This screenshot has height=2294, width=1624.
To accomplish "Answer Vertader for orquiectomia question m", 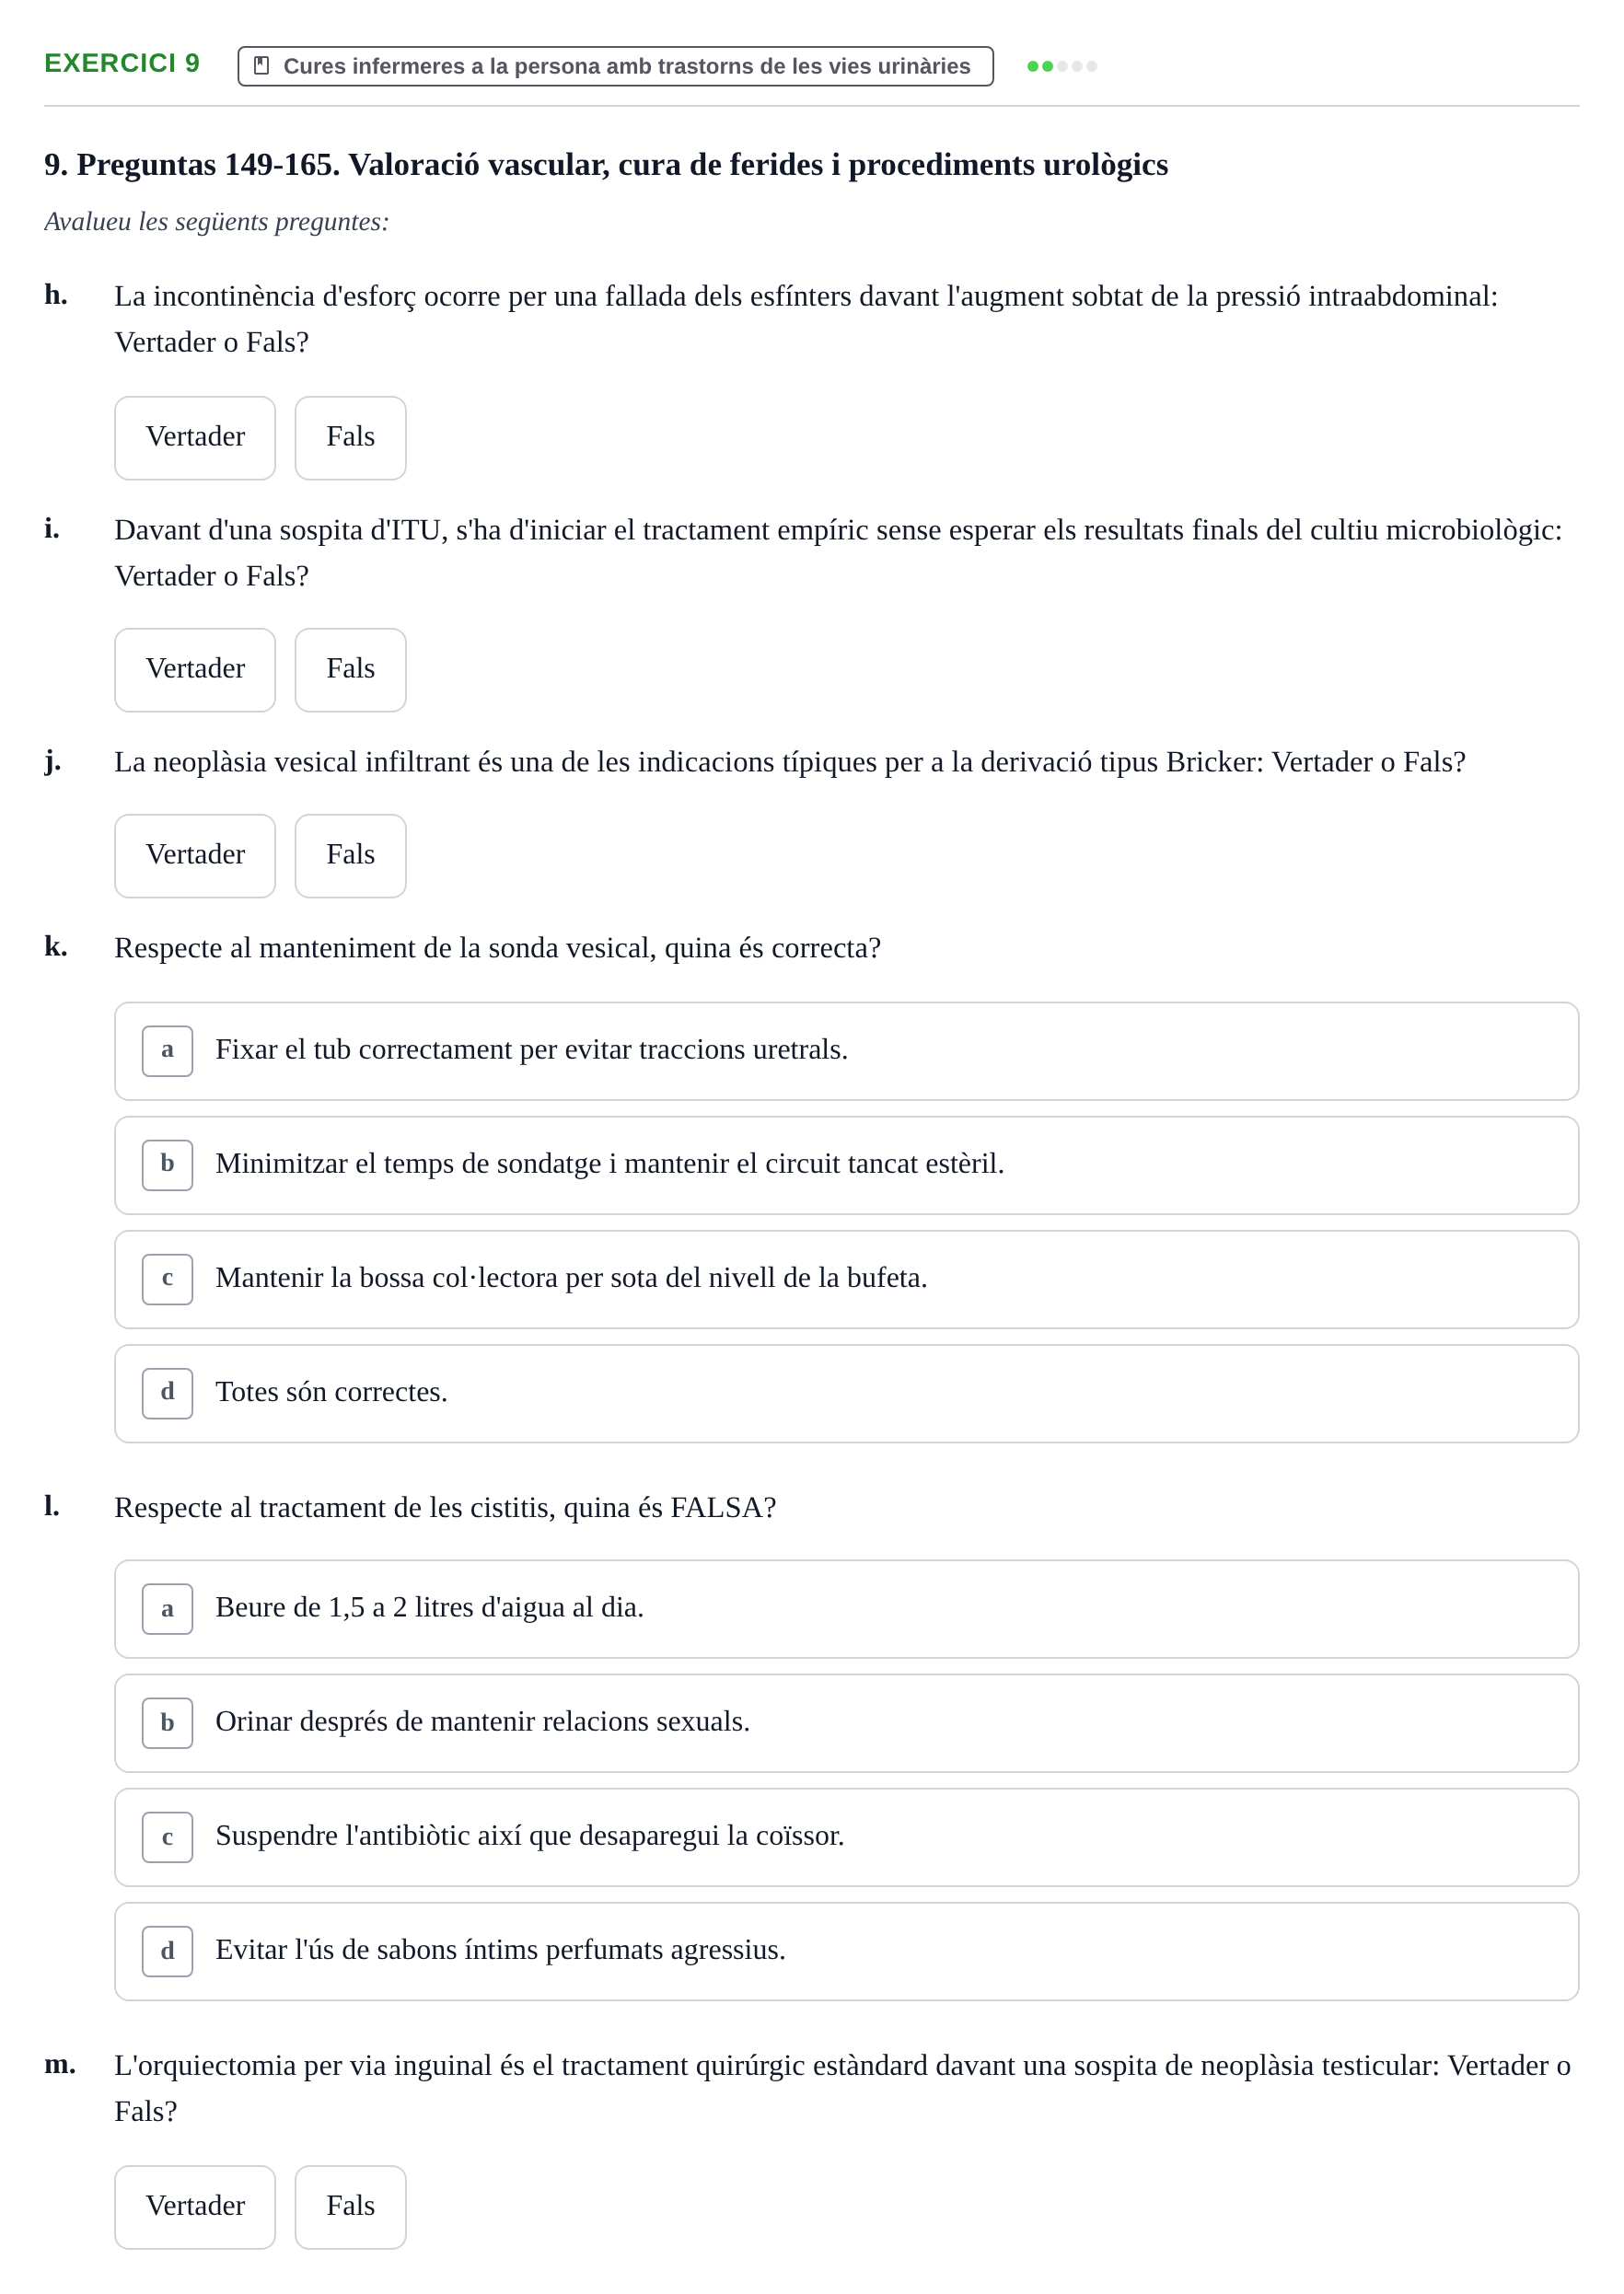I will coord(195,2207).
